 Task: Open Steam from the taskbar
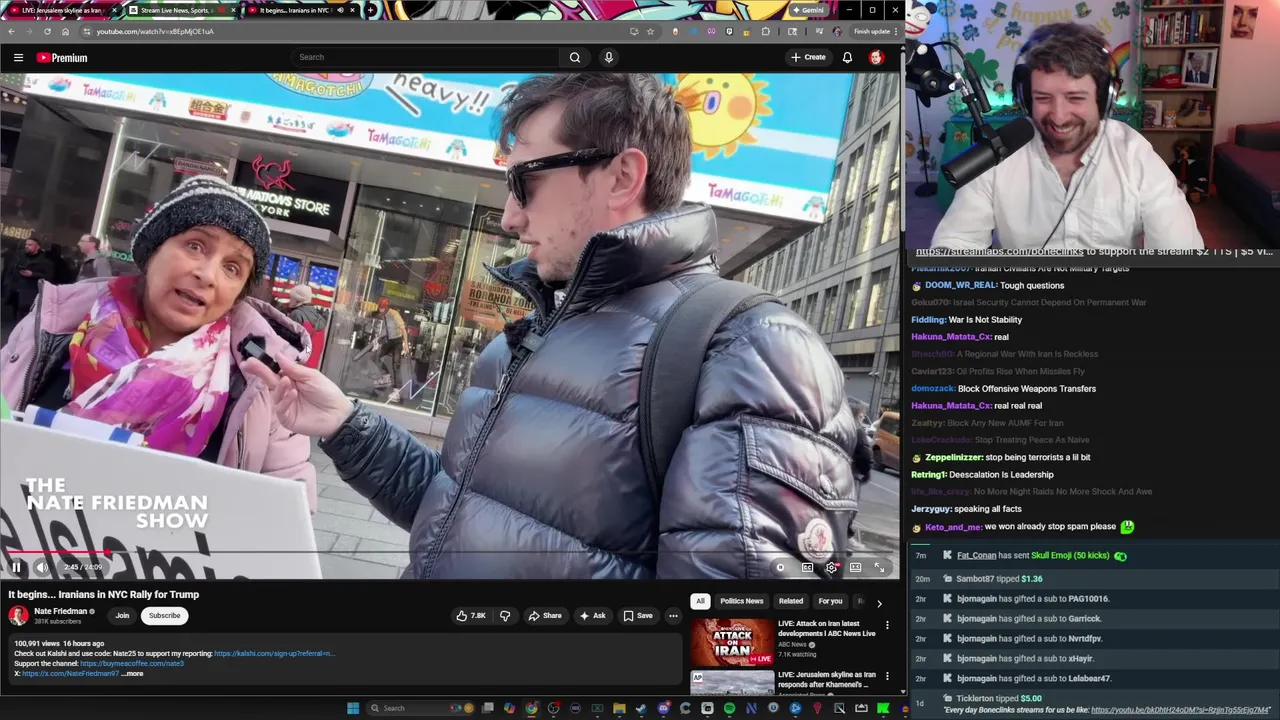pos(641,708)
